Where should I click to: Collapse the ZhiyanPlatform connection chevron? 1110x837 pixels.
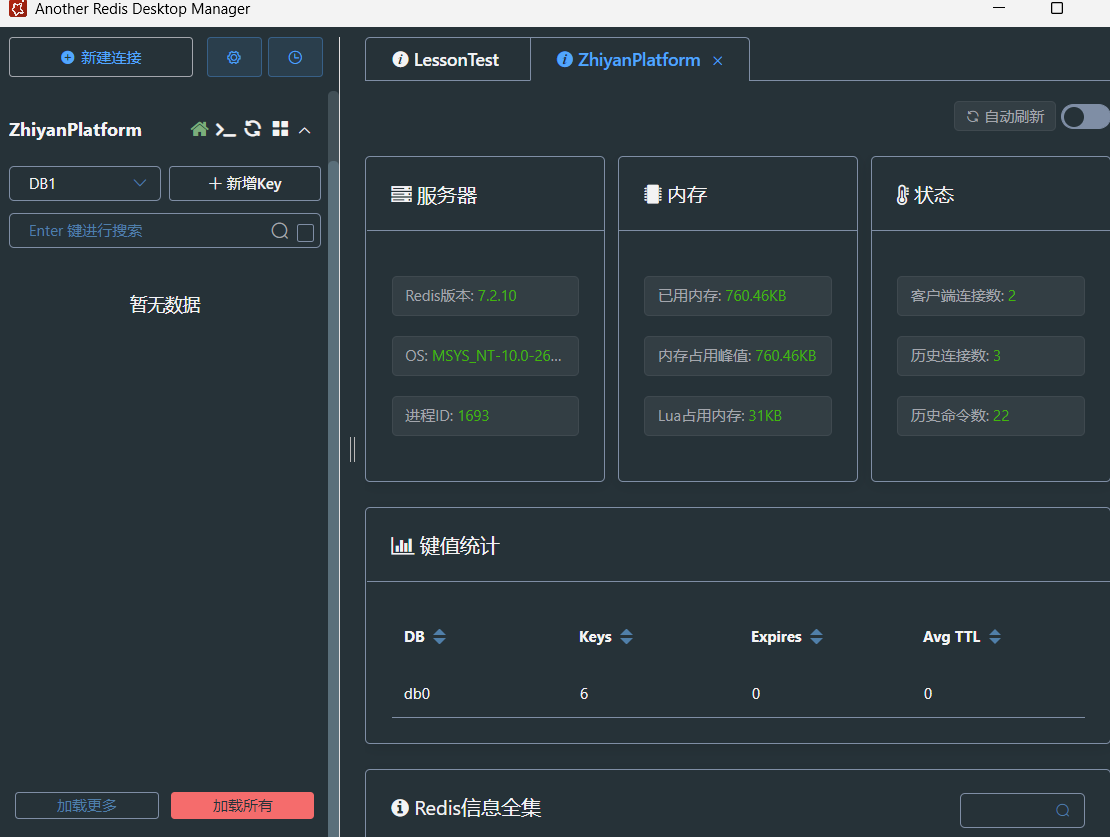(x=305, y=130)
